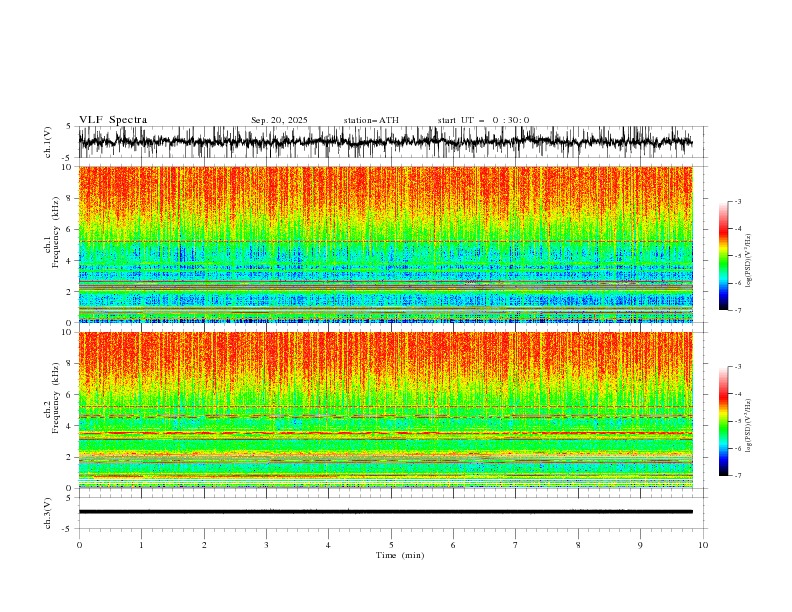Click the date text "Sep. 20, 2025"

tap(279, 120)
